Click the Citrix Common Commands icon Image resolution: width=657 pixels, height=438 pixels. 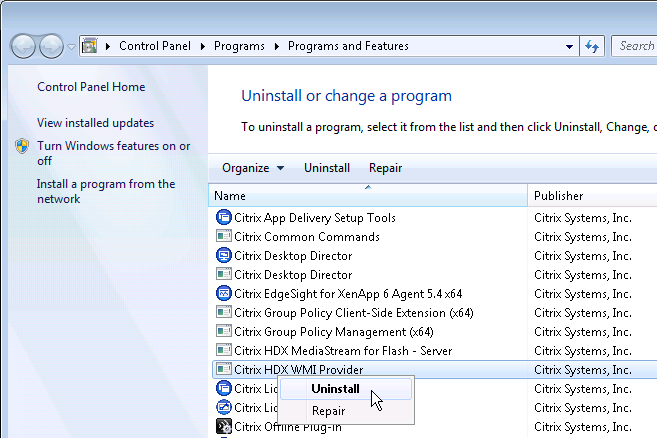(x=224, y=236)
